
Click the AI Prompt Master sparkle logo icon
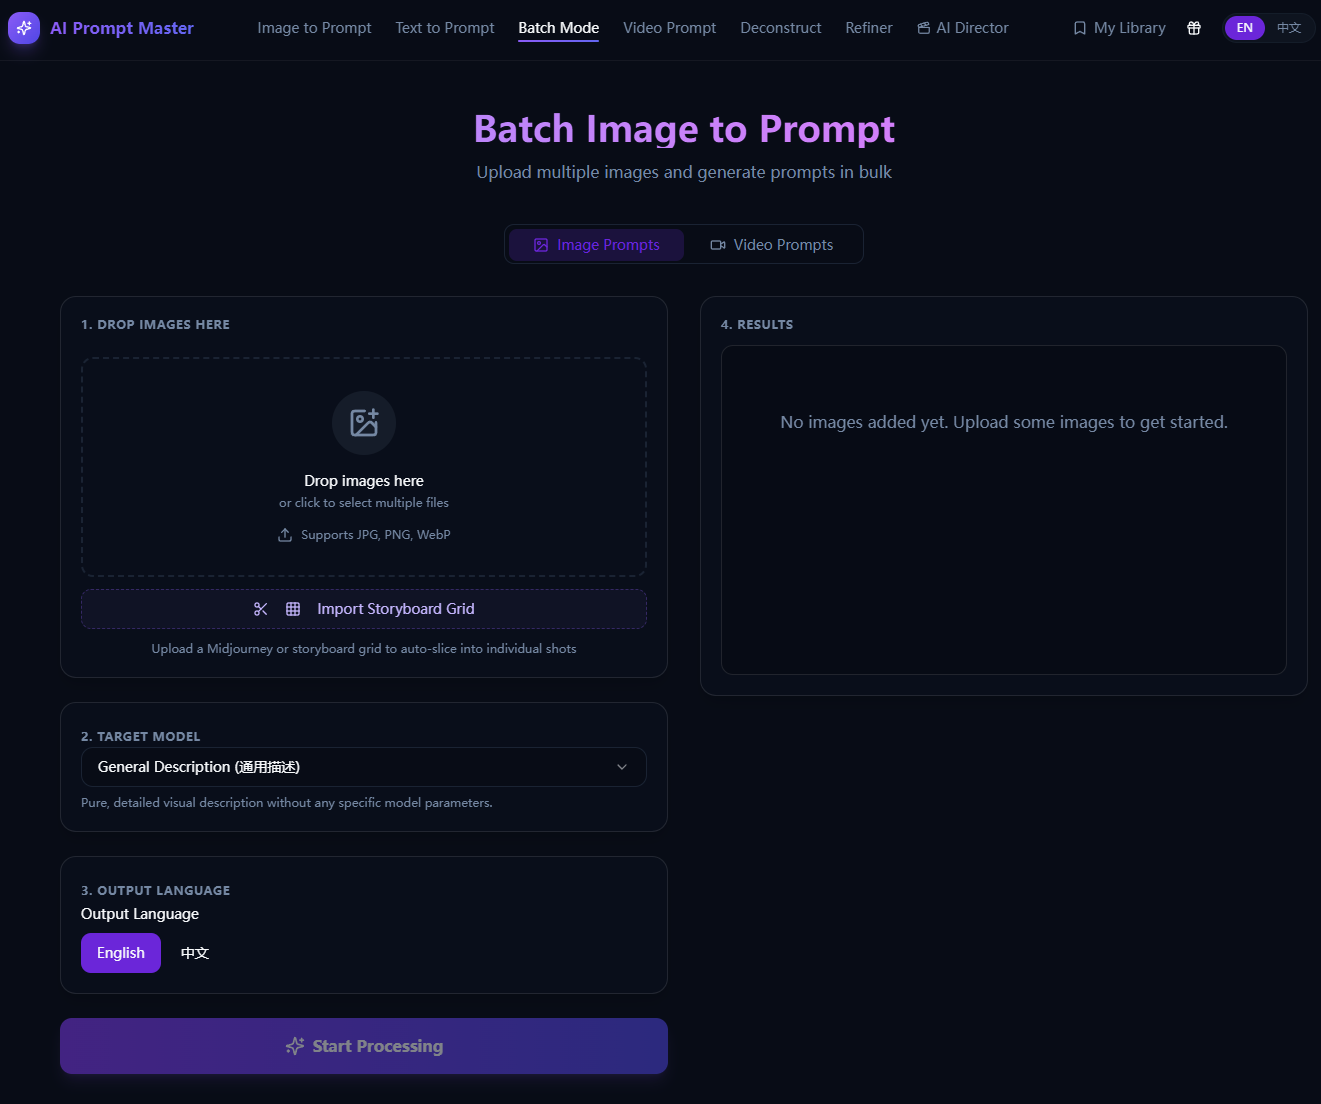click(x=24, y=28)
